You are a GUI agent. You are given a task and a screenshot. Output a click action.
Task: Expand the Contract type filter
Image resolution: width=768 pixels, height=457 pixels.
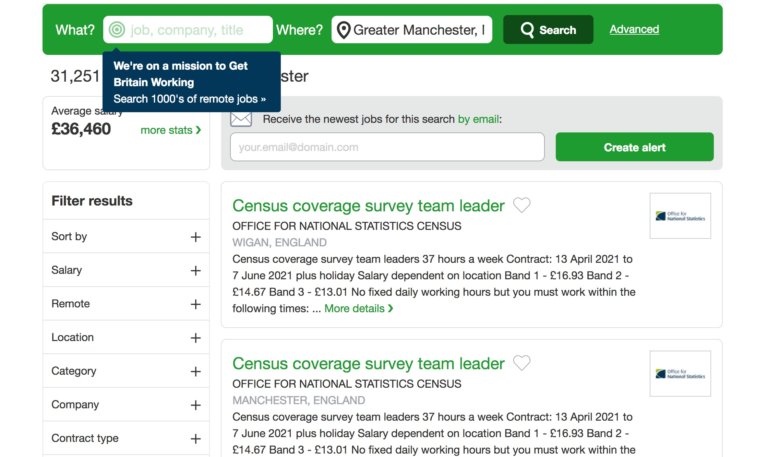tap(126, 438)
